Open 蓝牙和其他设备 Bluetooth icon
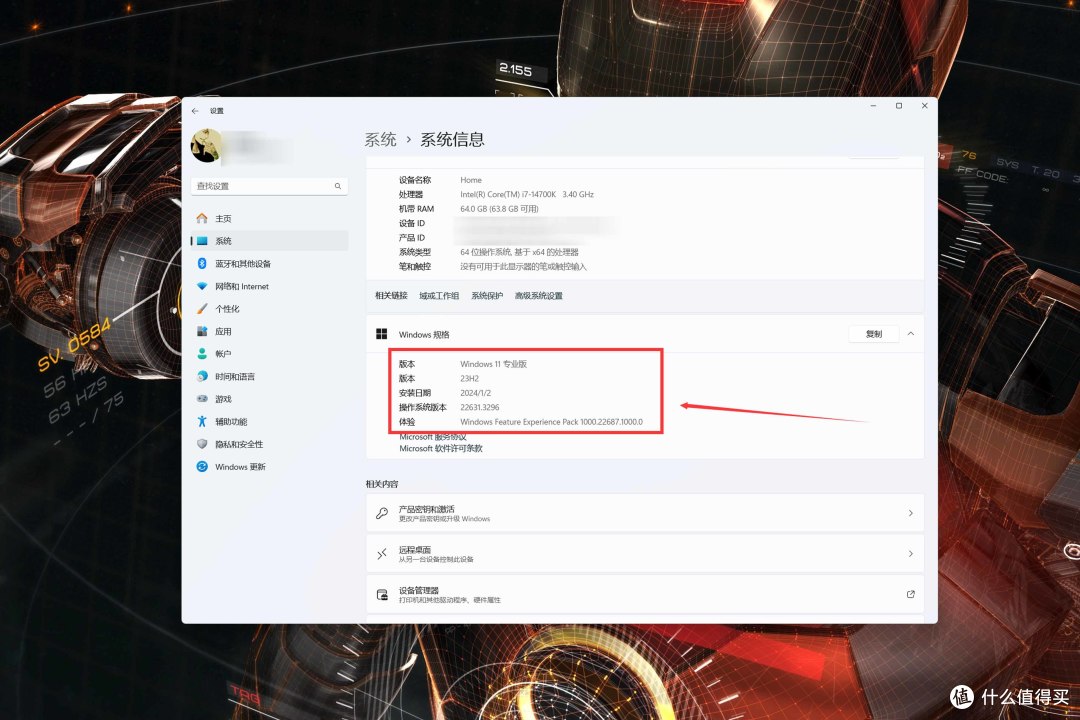Screen dimensions: 1080x720 (202, 263)
